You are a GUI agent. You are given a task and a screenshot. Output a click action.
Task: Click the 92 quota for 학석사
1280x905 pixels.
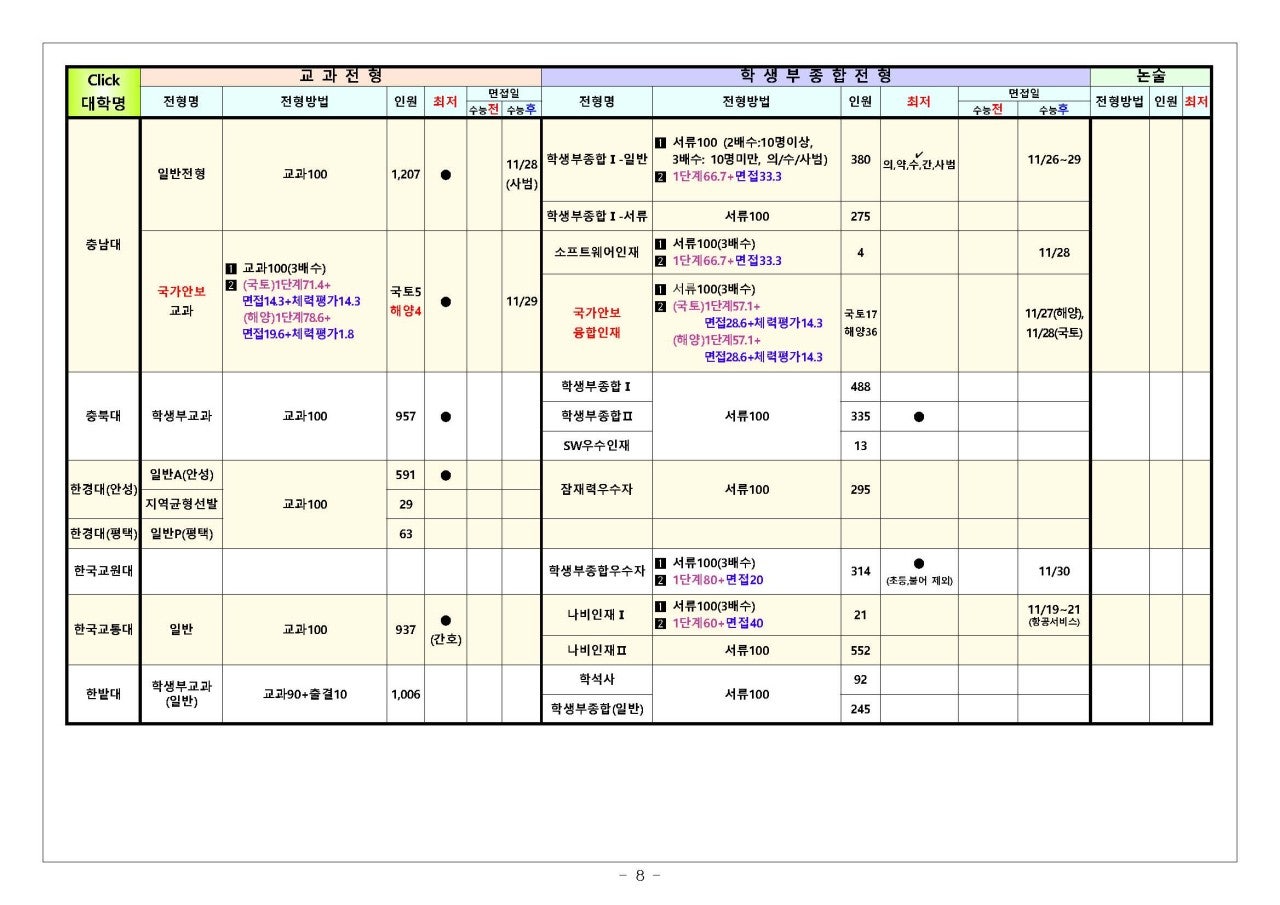(860, 679)
